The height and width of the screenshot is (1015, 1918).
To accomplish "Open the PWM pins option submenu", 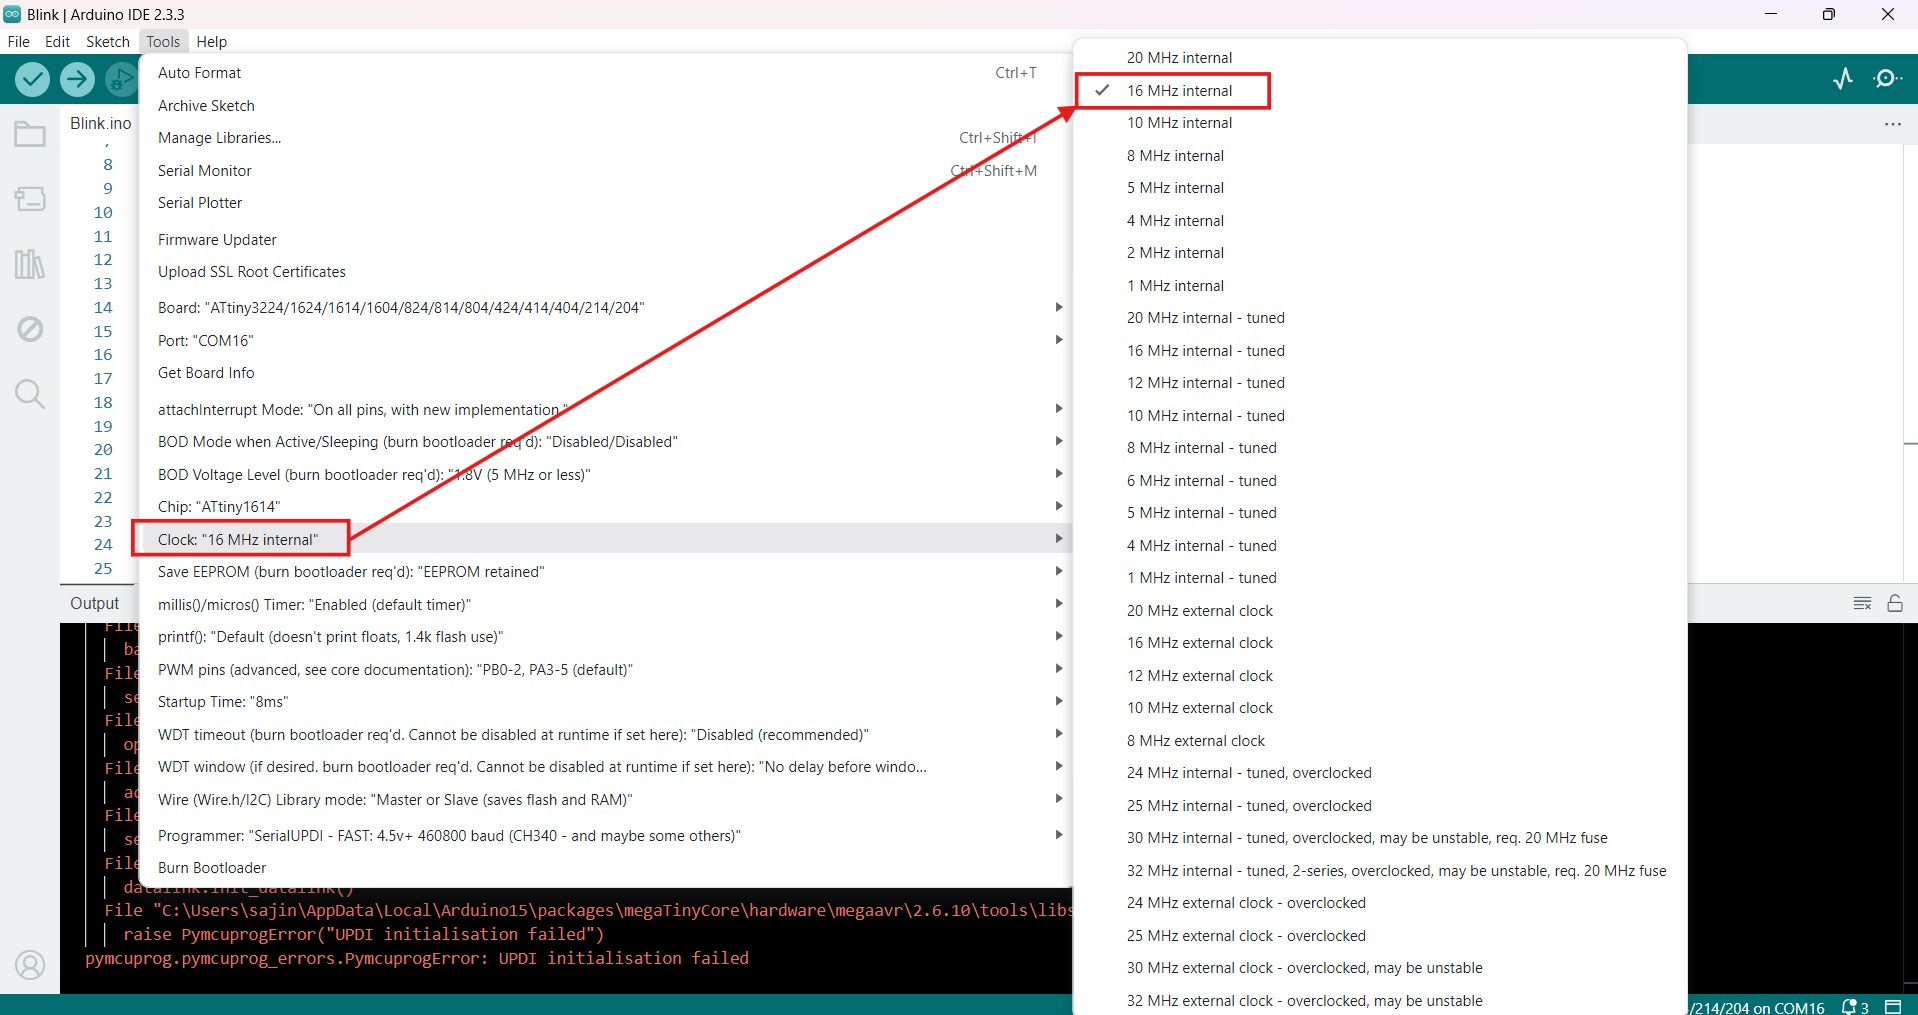I will coord(604,670).
